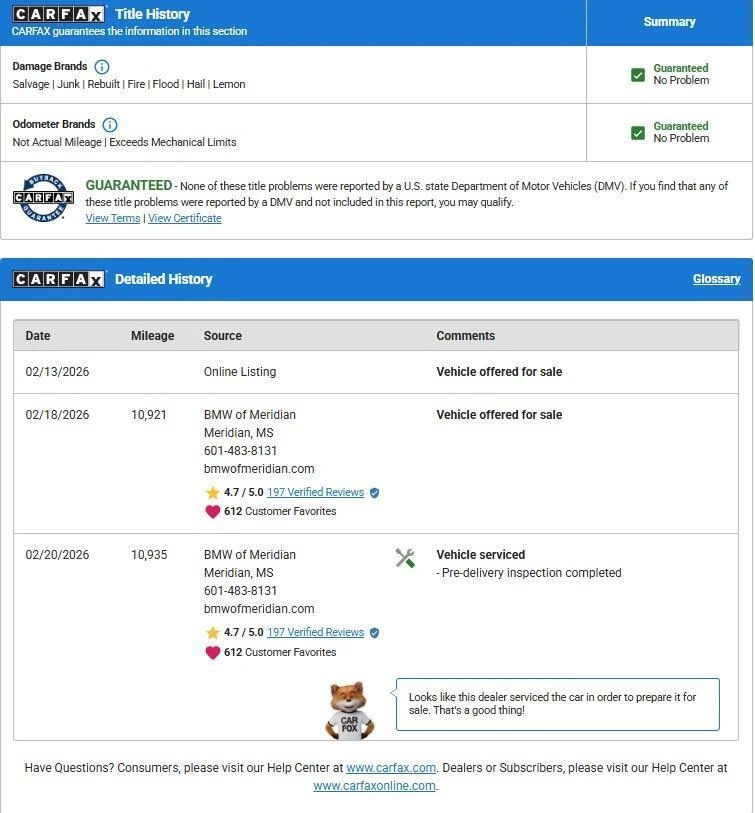755x813 pixels.
Task: Click the heart favorites icon in the 02/20/2026 entry
Action: (x=212, y=652)
